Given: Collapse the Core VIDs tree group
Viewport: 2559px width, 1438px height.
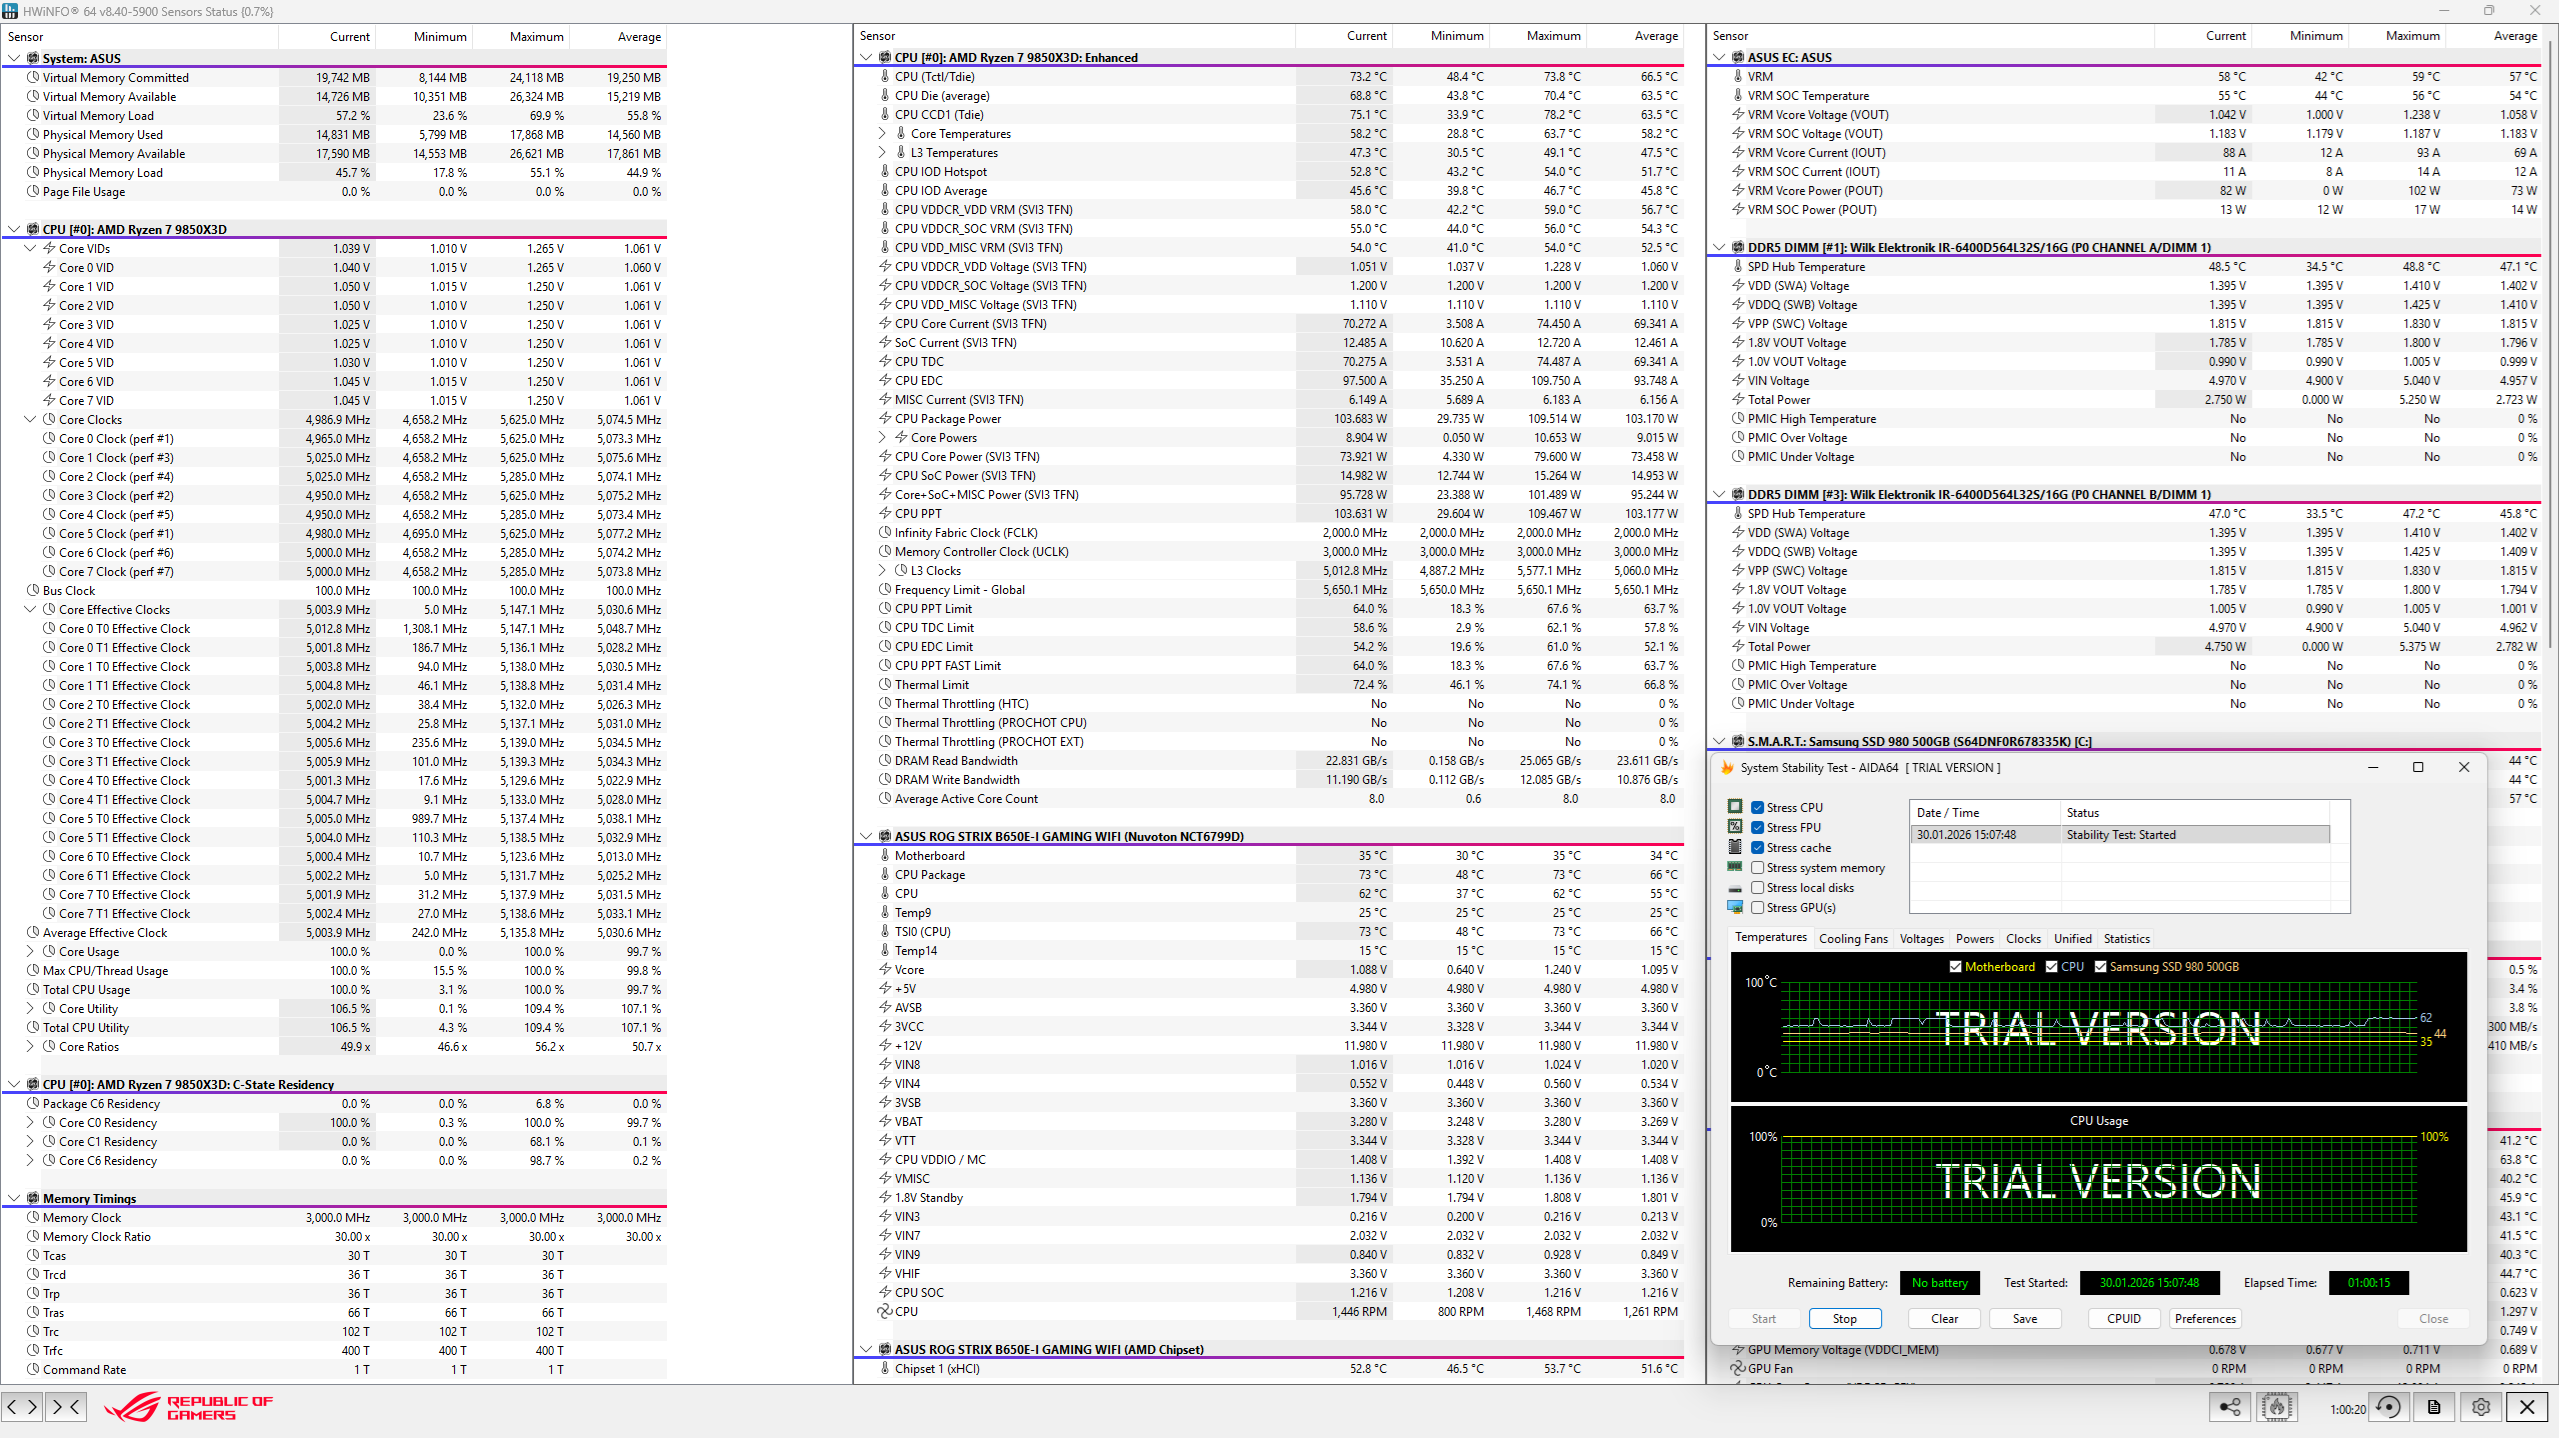Looking at the screenshot, I should [x=30, y=248].
